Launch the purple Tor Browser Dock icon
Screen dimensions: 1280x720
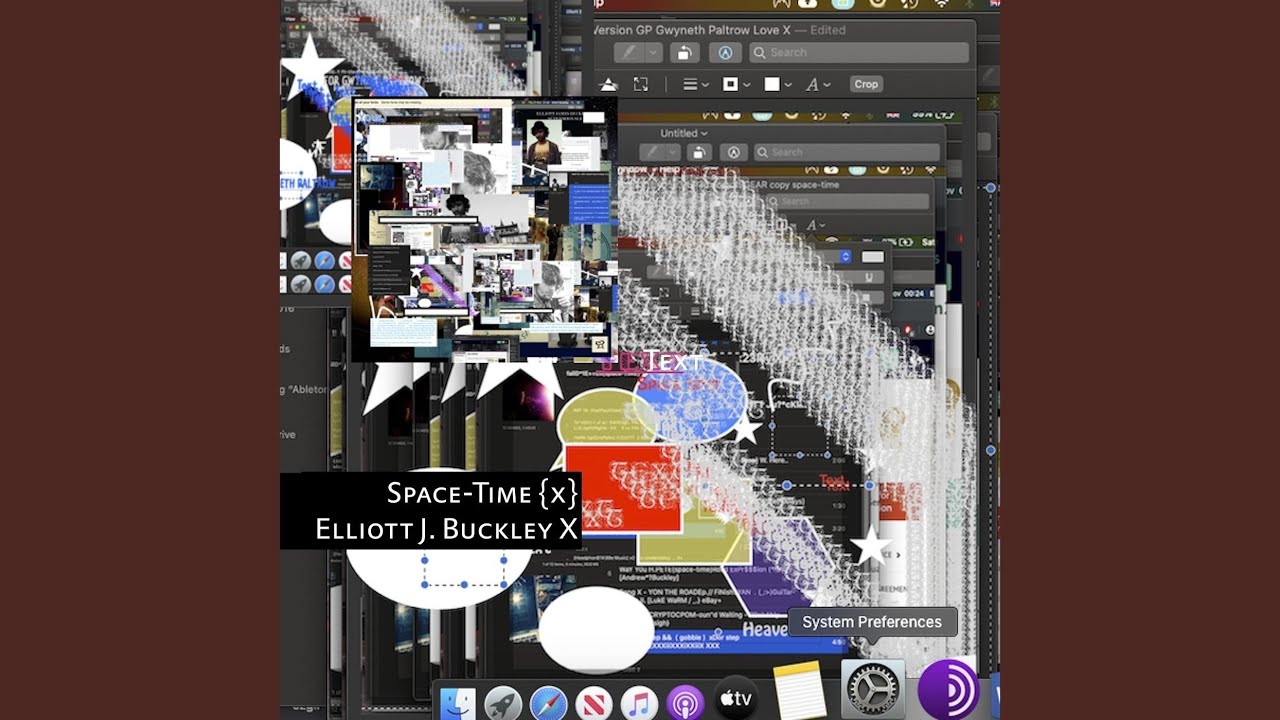point(947,689)
